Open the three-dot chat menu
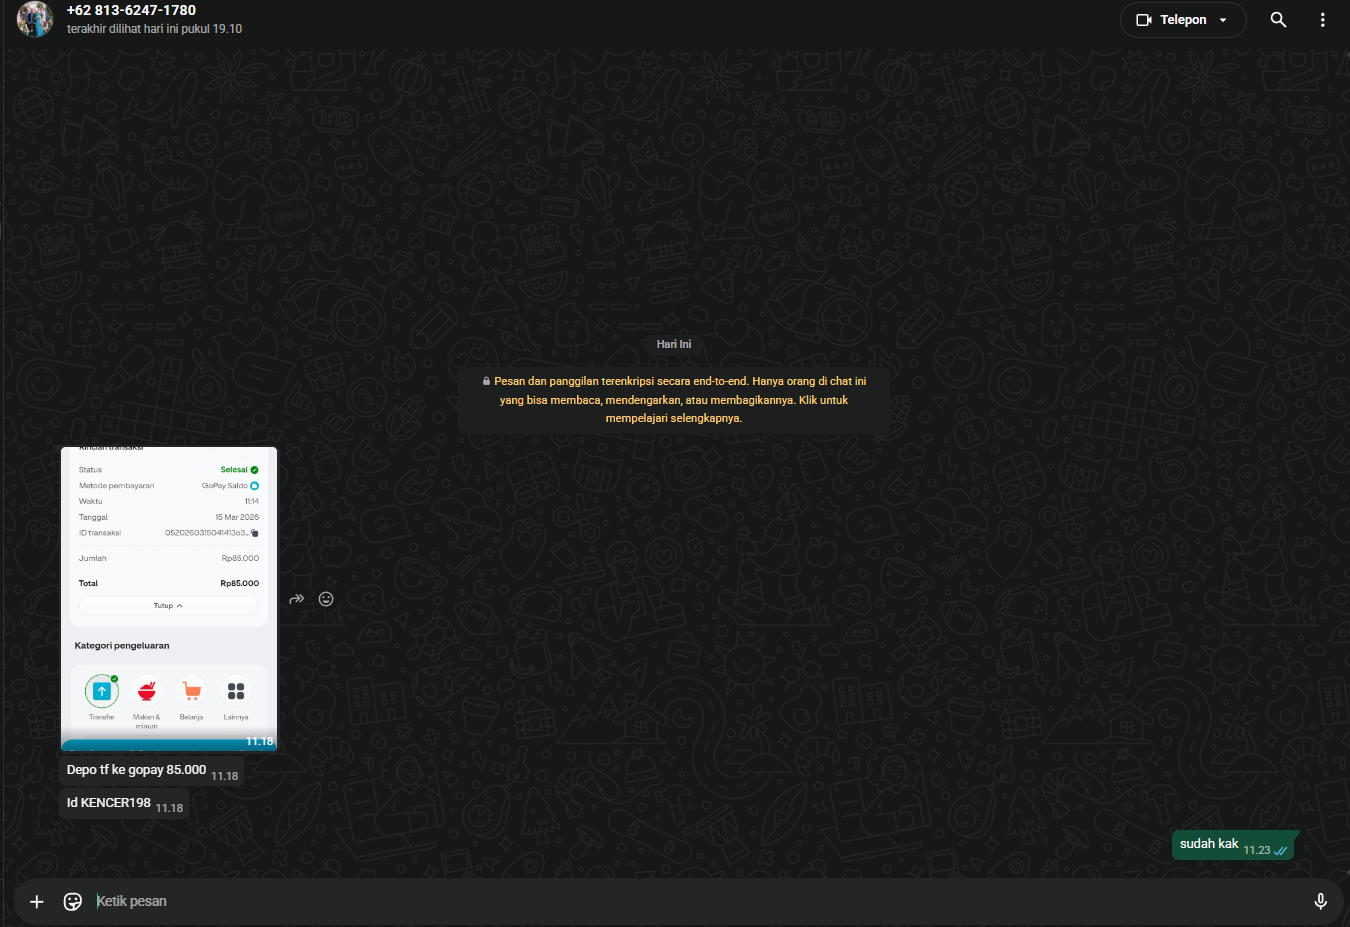This screenshot has width=1350, height=927. 1322,20
